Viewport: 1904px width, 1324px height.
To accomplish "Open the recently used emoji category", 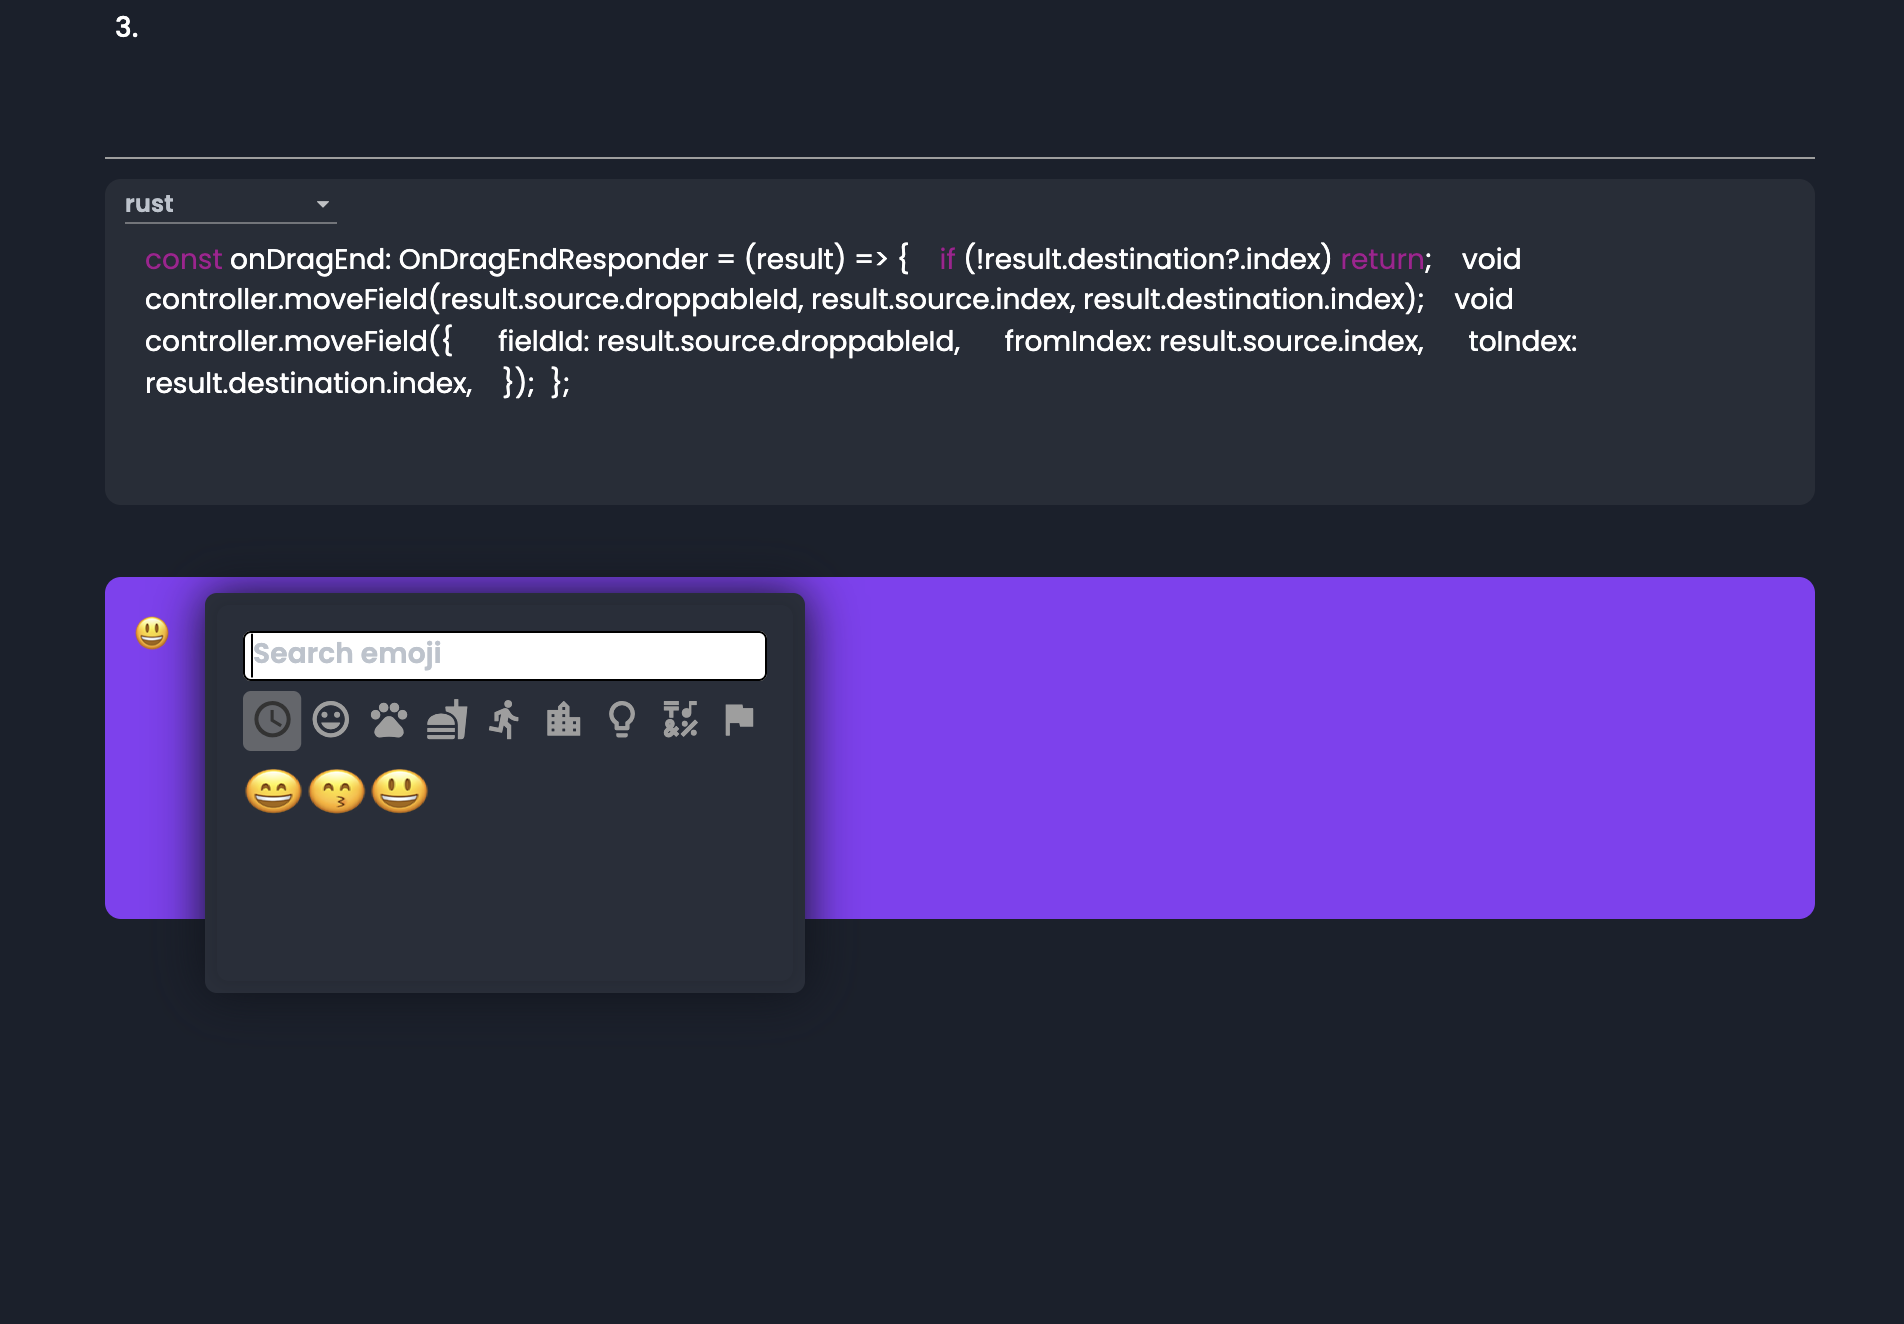I will pos(272,720).
